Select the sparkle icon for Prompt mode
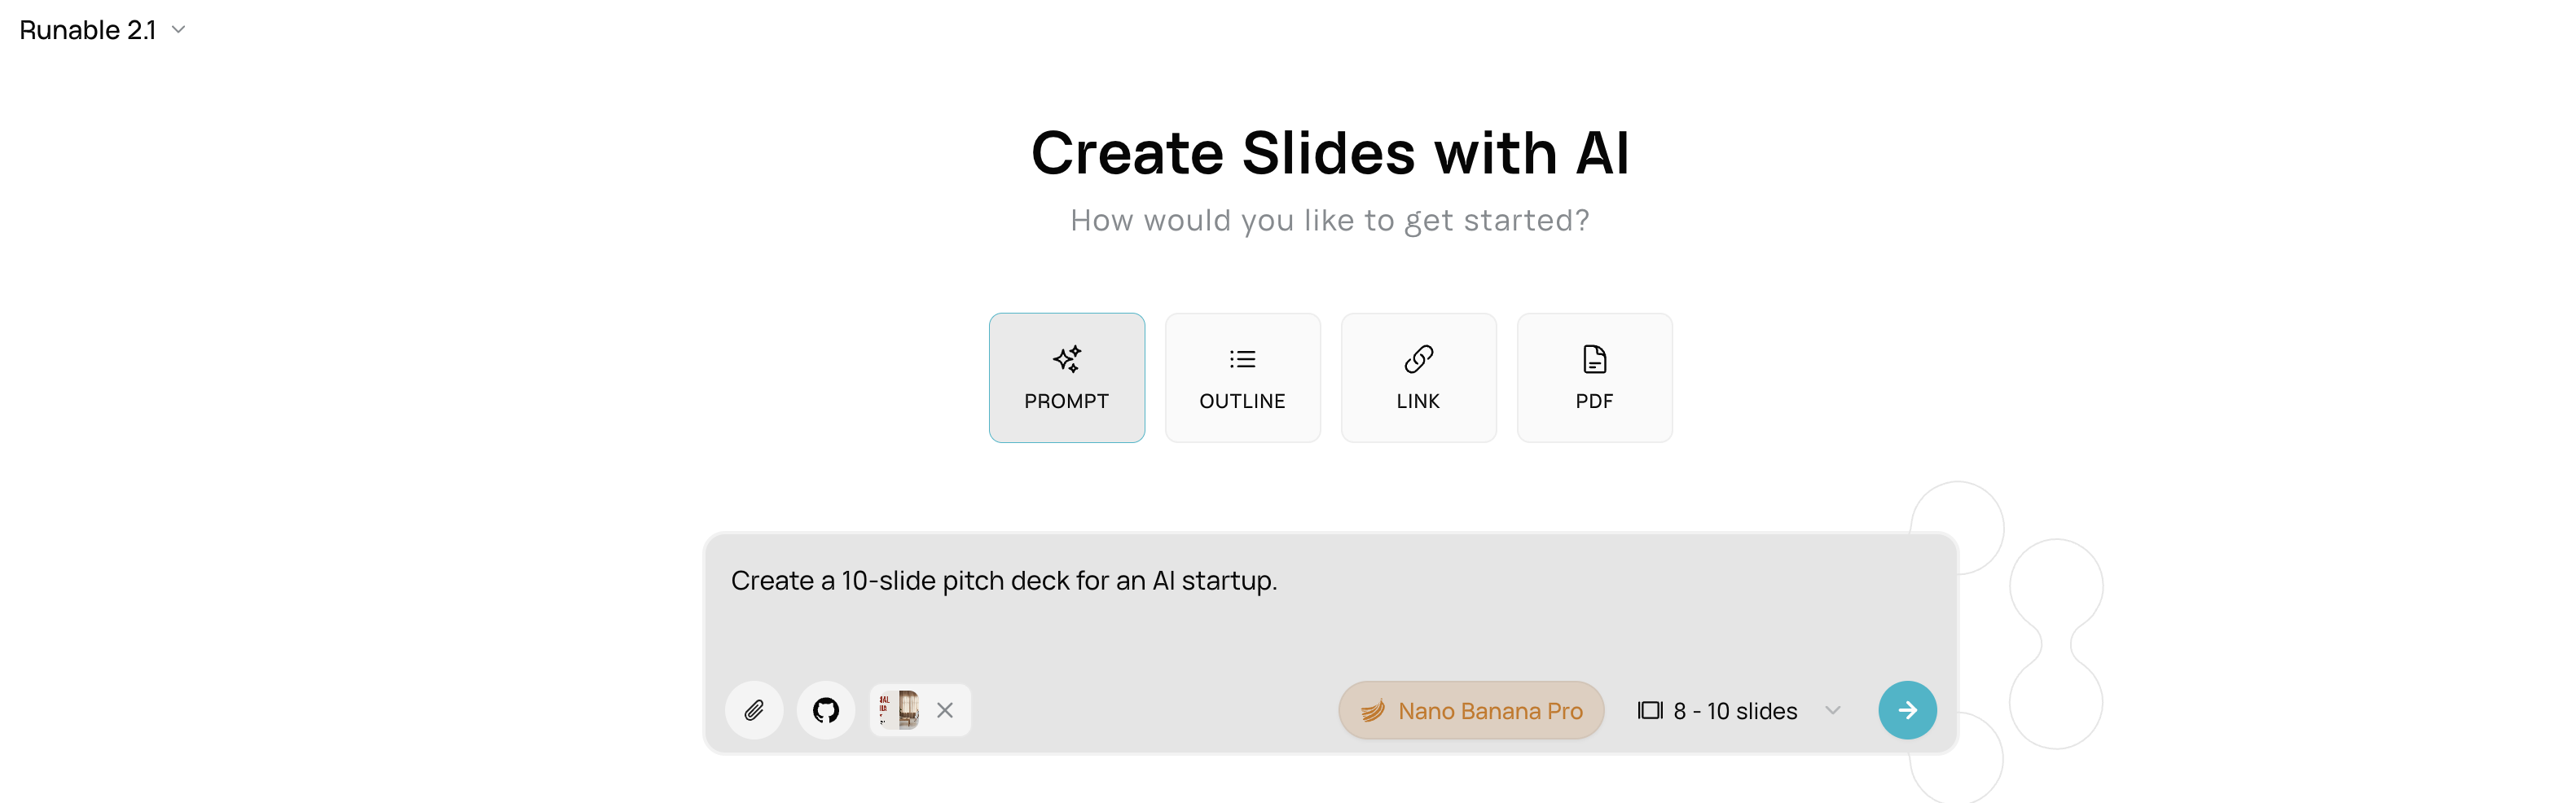 click(1066, 358)
